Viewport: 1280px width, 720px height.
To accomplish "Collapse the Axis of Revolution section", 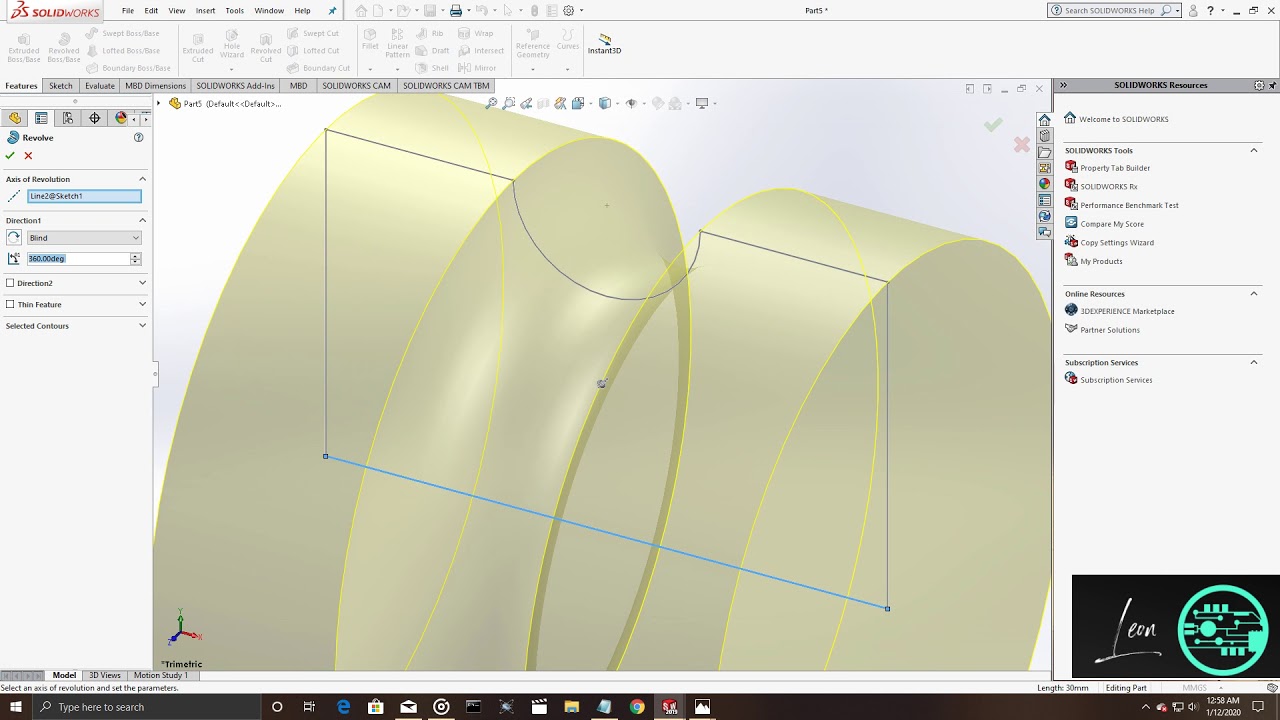I will click(142, 179).
